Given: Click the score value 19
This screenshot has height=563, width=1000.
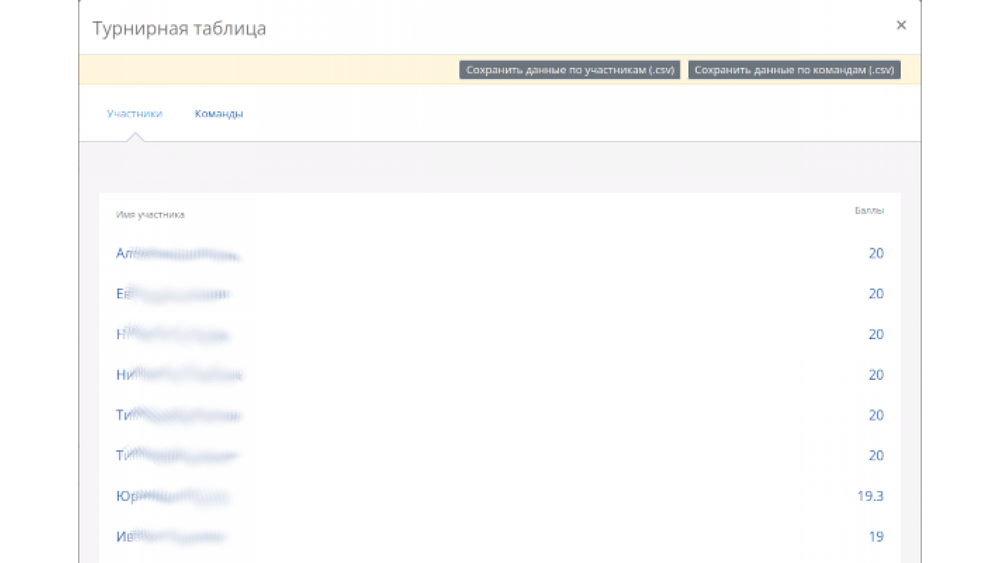Looking at the screenshot, I should tap(876, 537).
